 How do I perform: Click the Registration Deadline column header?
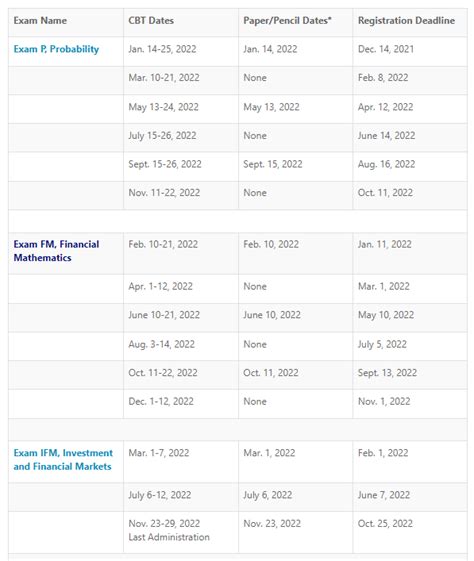pos(406,20)
